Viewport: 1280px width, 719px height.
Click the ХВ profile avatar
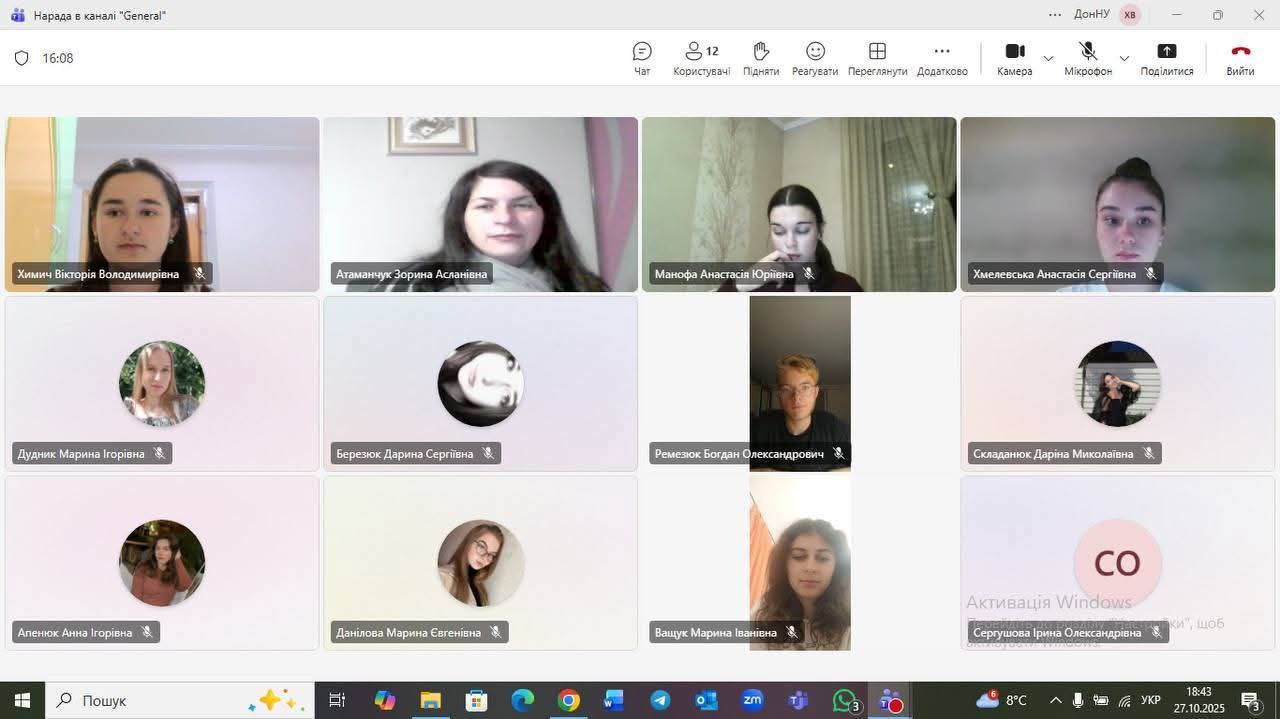point(1129,15)
